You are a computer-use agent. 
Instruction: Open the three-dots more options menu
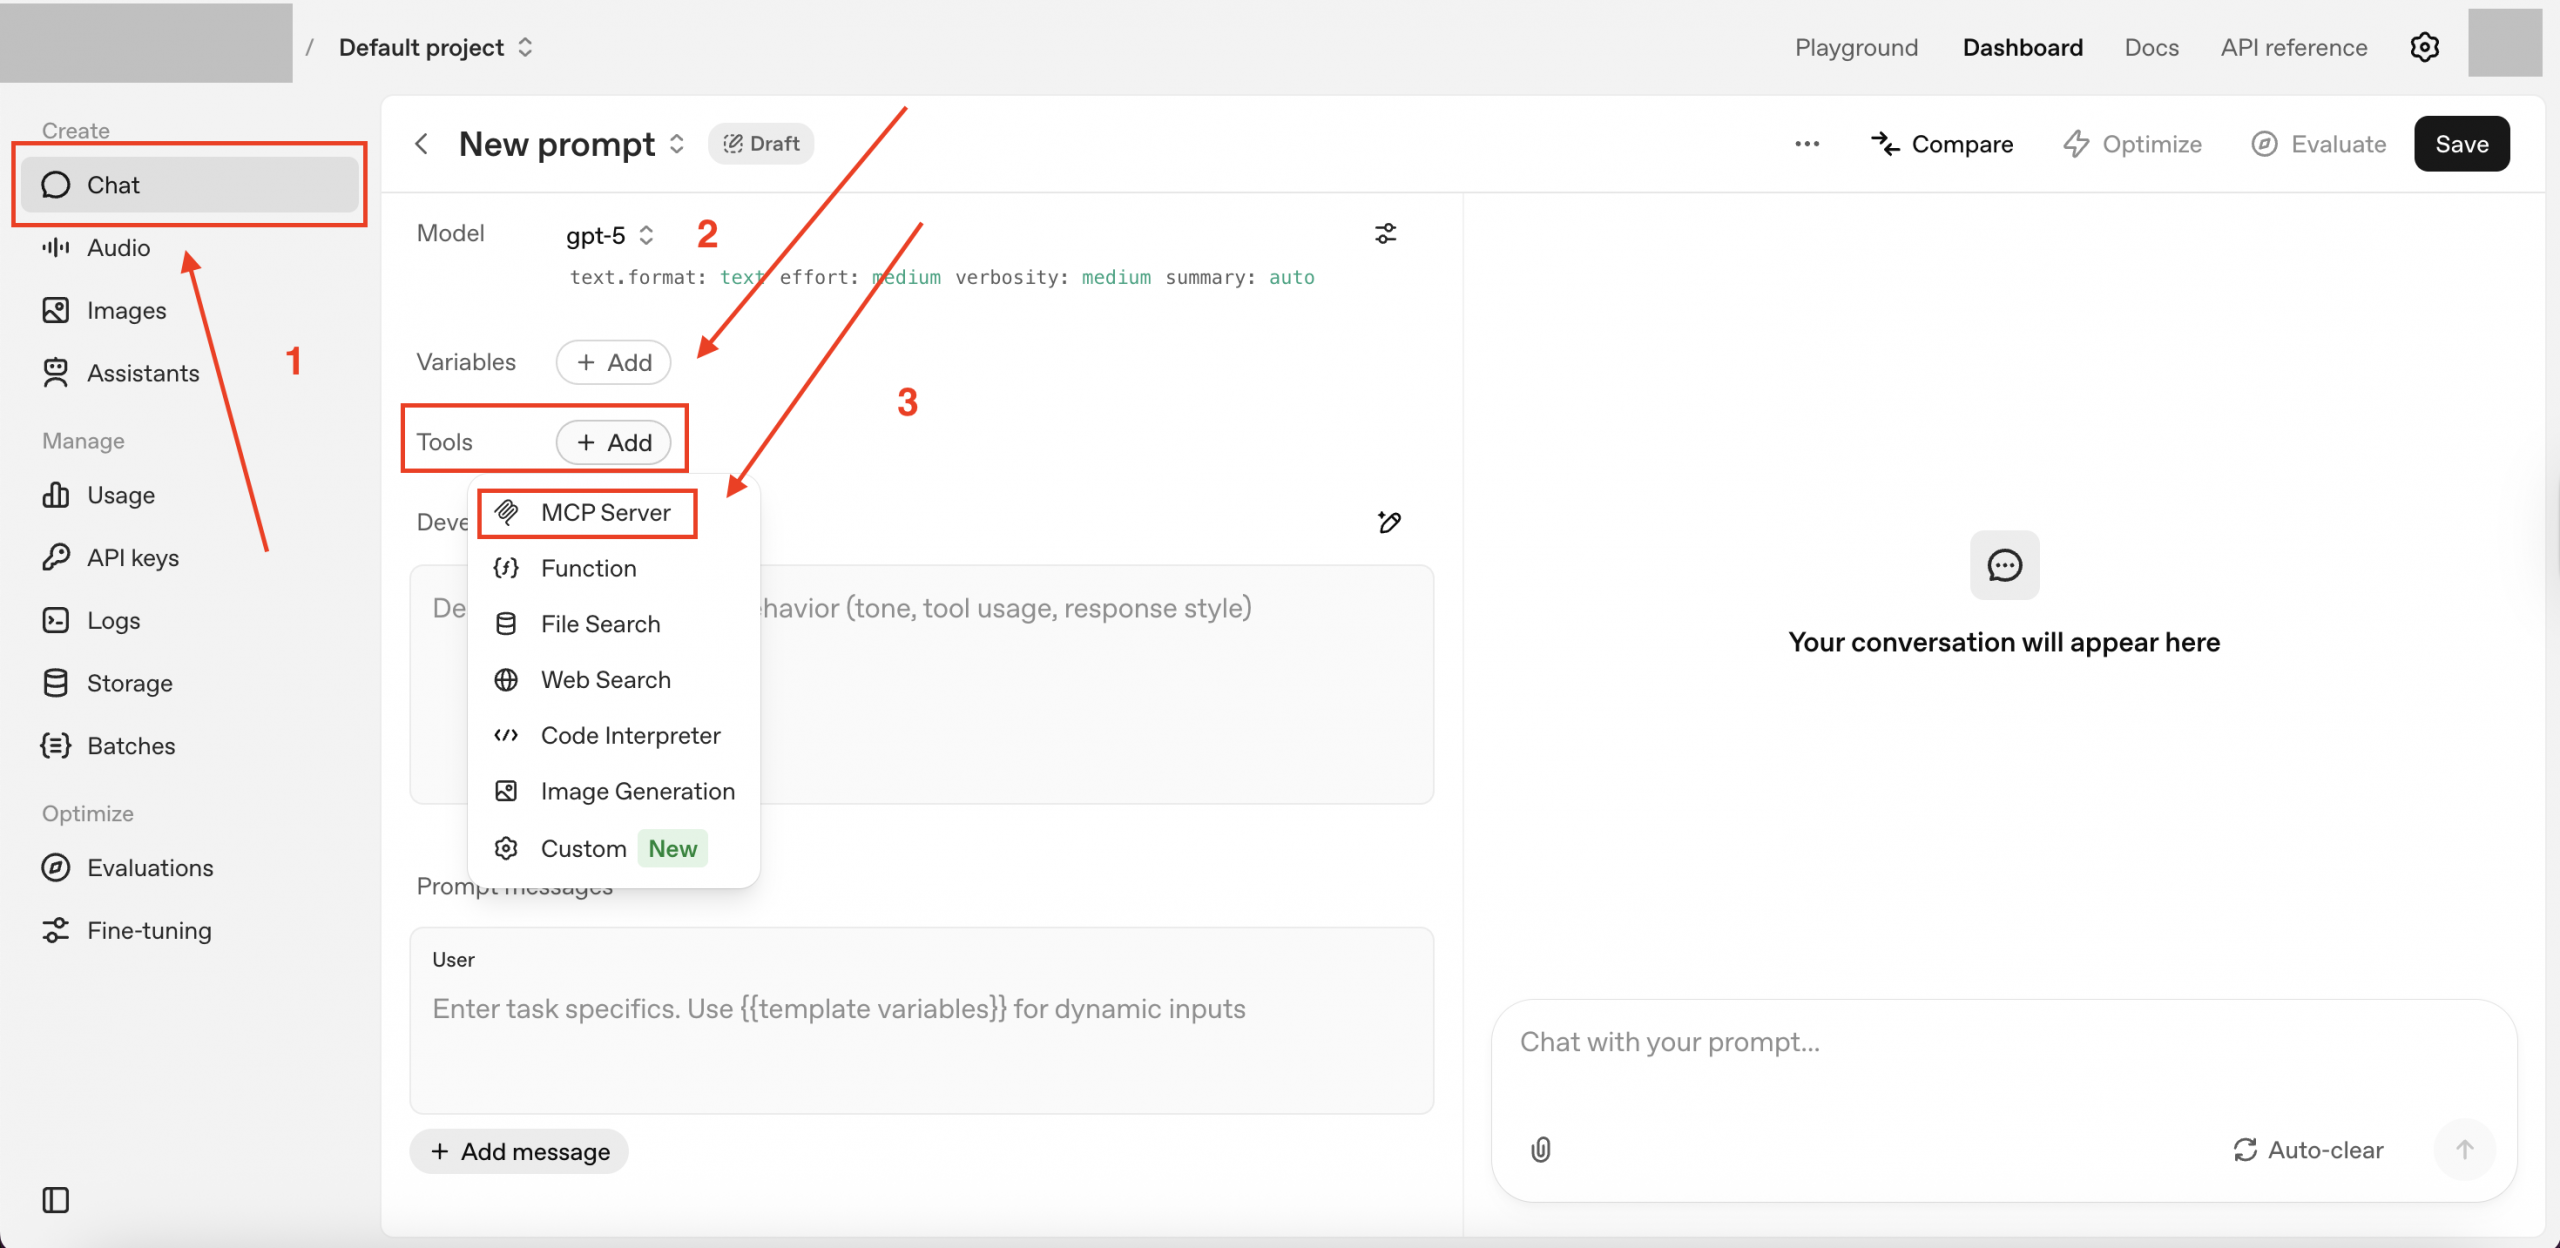click(x=1807, y=144)
